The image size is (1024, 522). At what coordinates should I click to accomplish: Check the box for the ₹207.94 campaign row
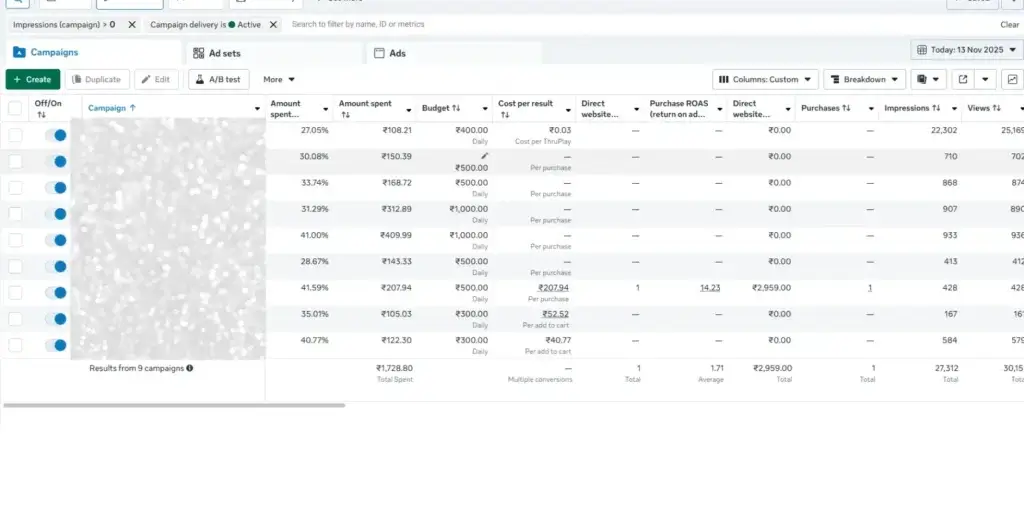[x=15, y=292]
